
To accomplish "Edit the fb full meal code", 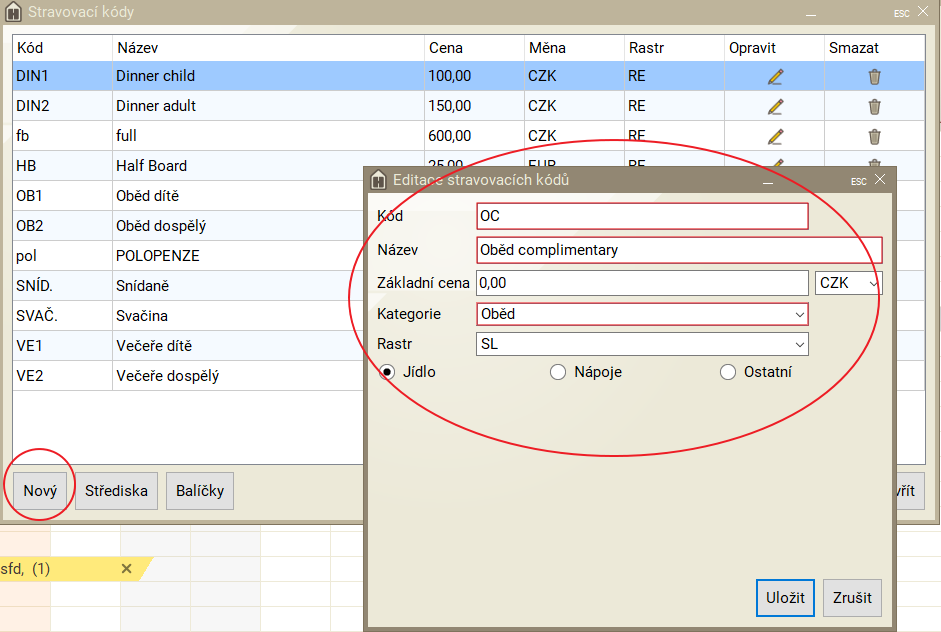I will (x=775, y=136).
